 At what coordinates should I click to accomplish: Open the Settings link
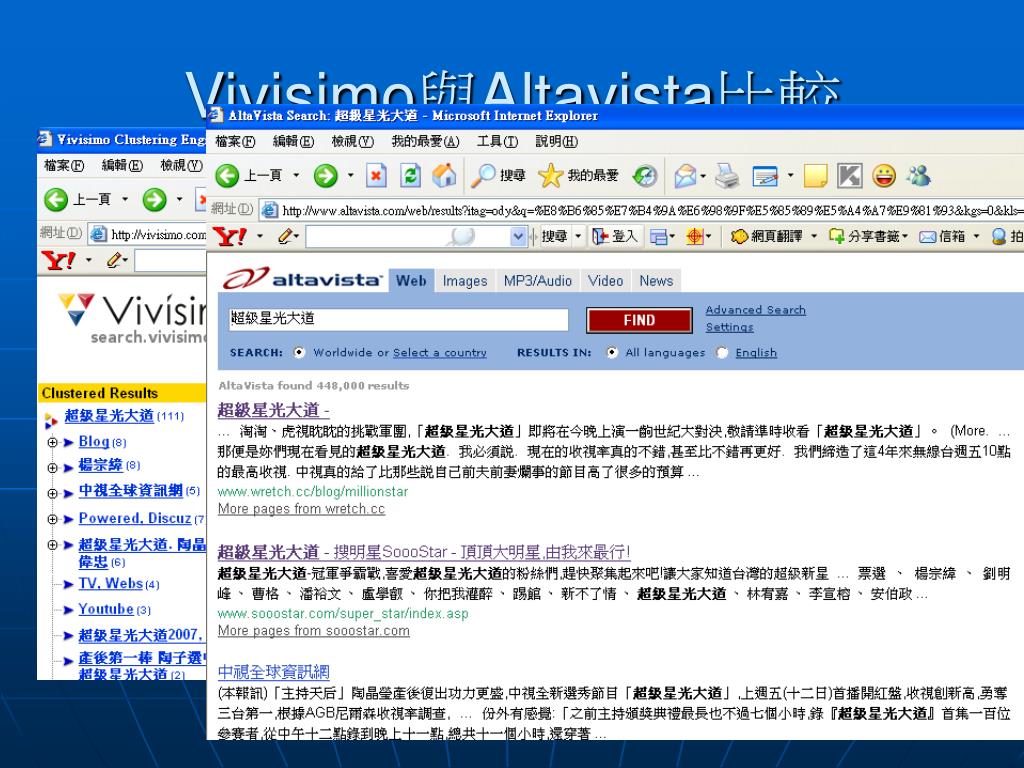pyautogui.click(x=729, y=327)
